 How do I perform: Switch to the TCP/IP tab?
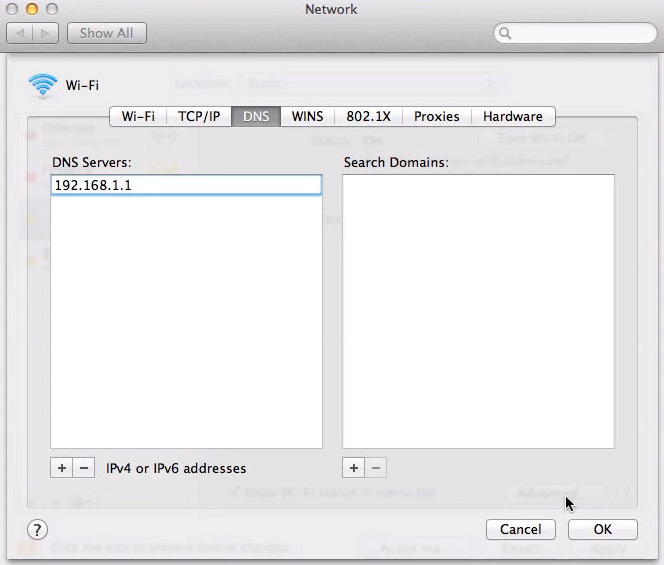click(x=199, y=116)
